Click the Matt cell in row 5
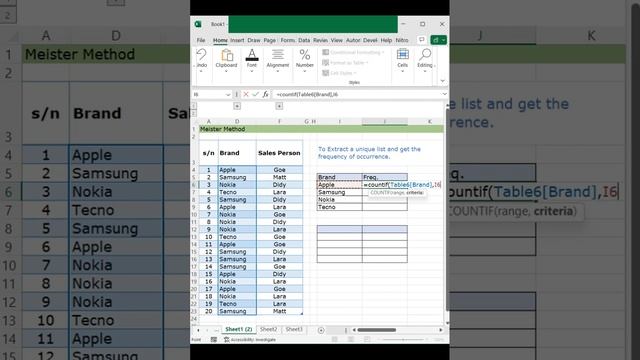 [x=279, y=177]
